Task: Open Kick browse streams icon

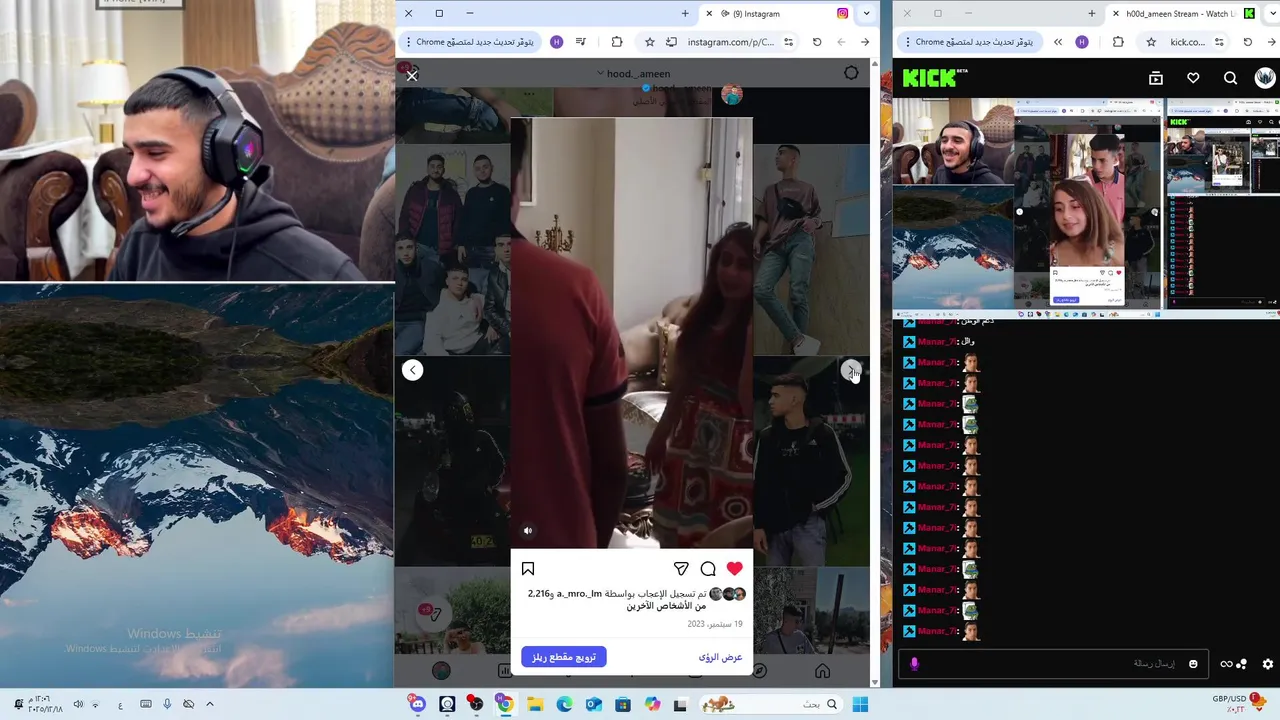Action: pos(1156,78)
